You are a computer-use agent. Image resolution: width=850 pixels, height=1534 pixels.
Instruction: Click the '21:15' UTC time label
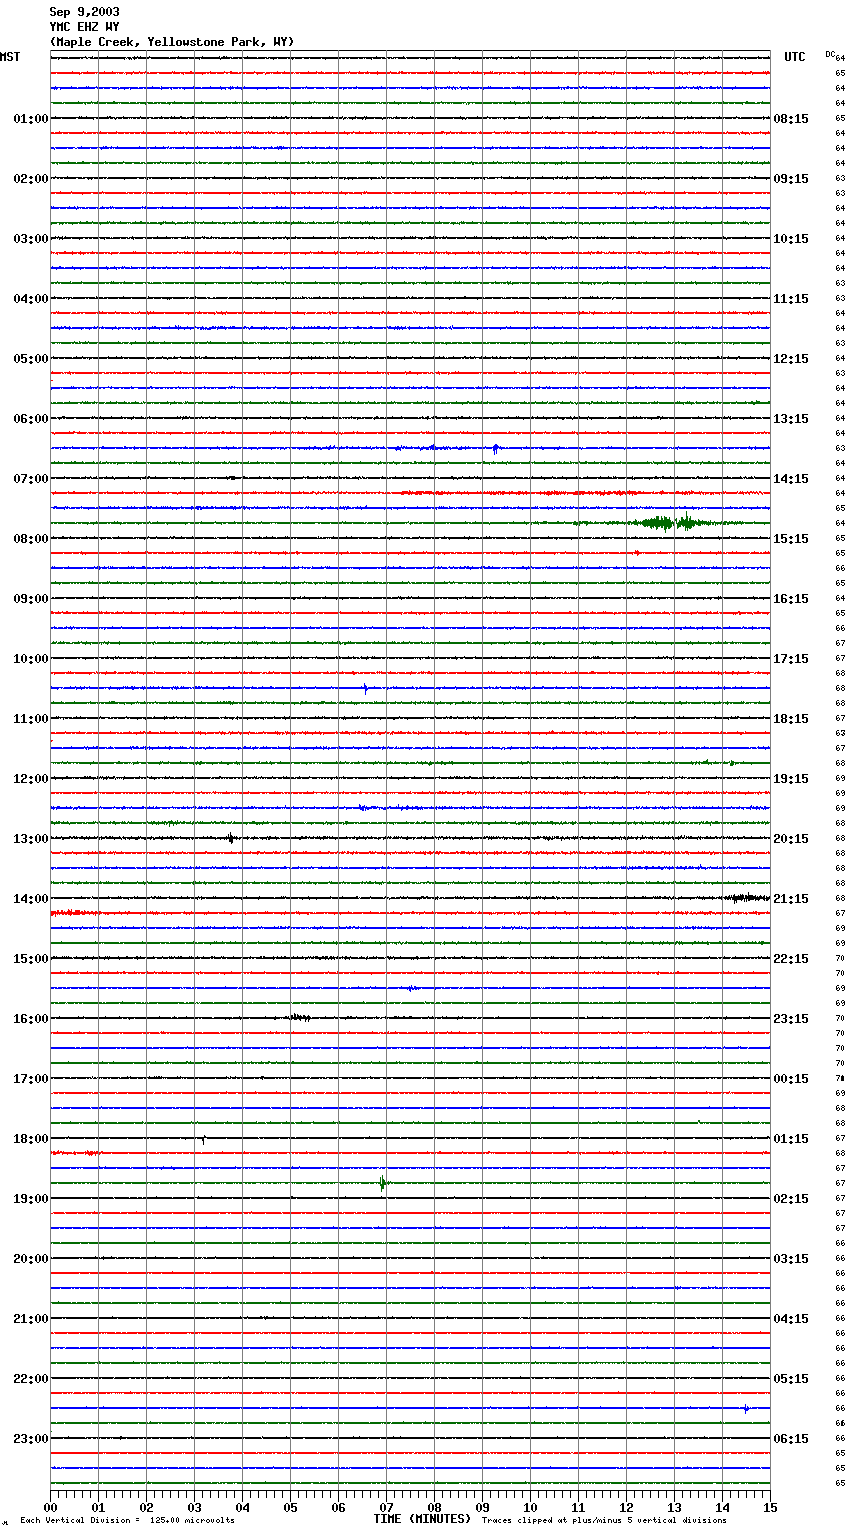tap(791, 899)
